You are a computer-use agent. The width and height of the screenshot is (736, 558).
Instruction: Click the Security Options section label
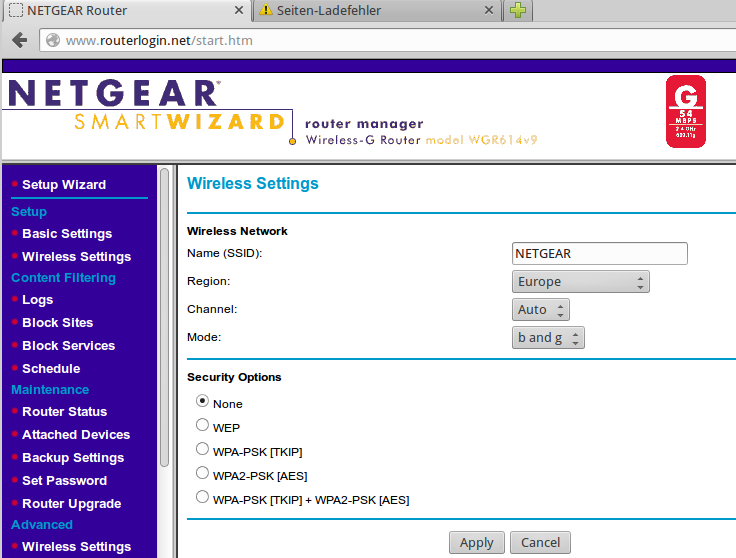[x=234, y=377]
